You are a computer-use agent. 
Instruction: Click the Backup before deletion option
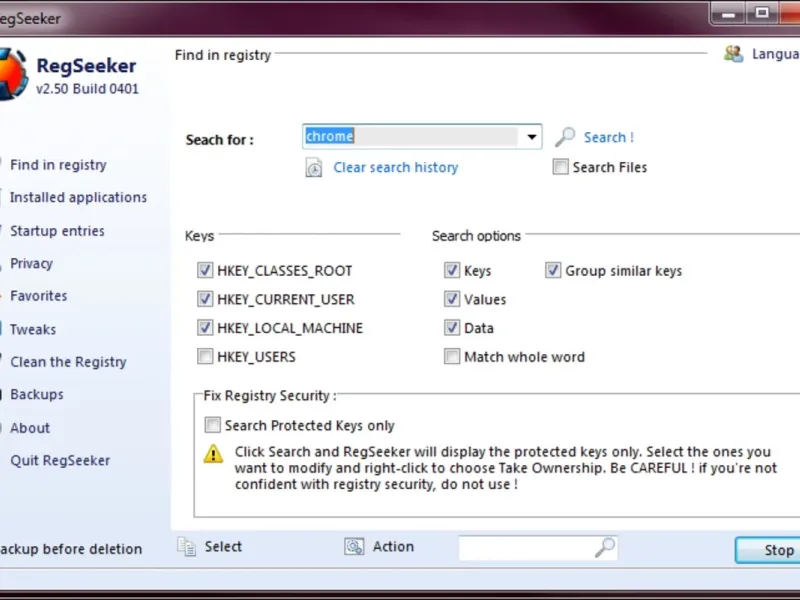[x=71, y=549]
